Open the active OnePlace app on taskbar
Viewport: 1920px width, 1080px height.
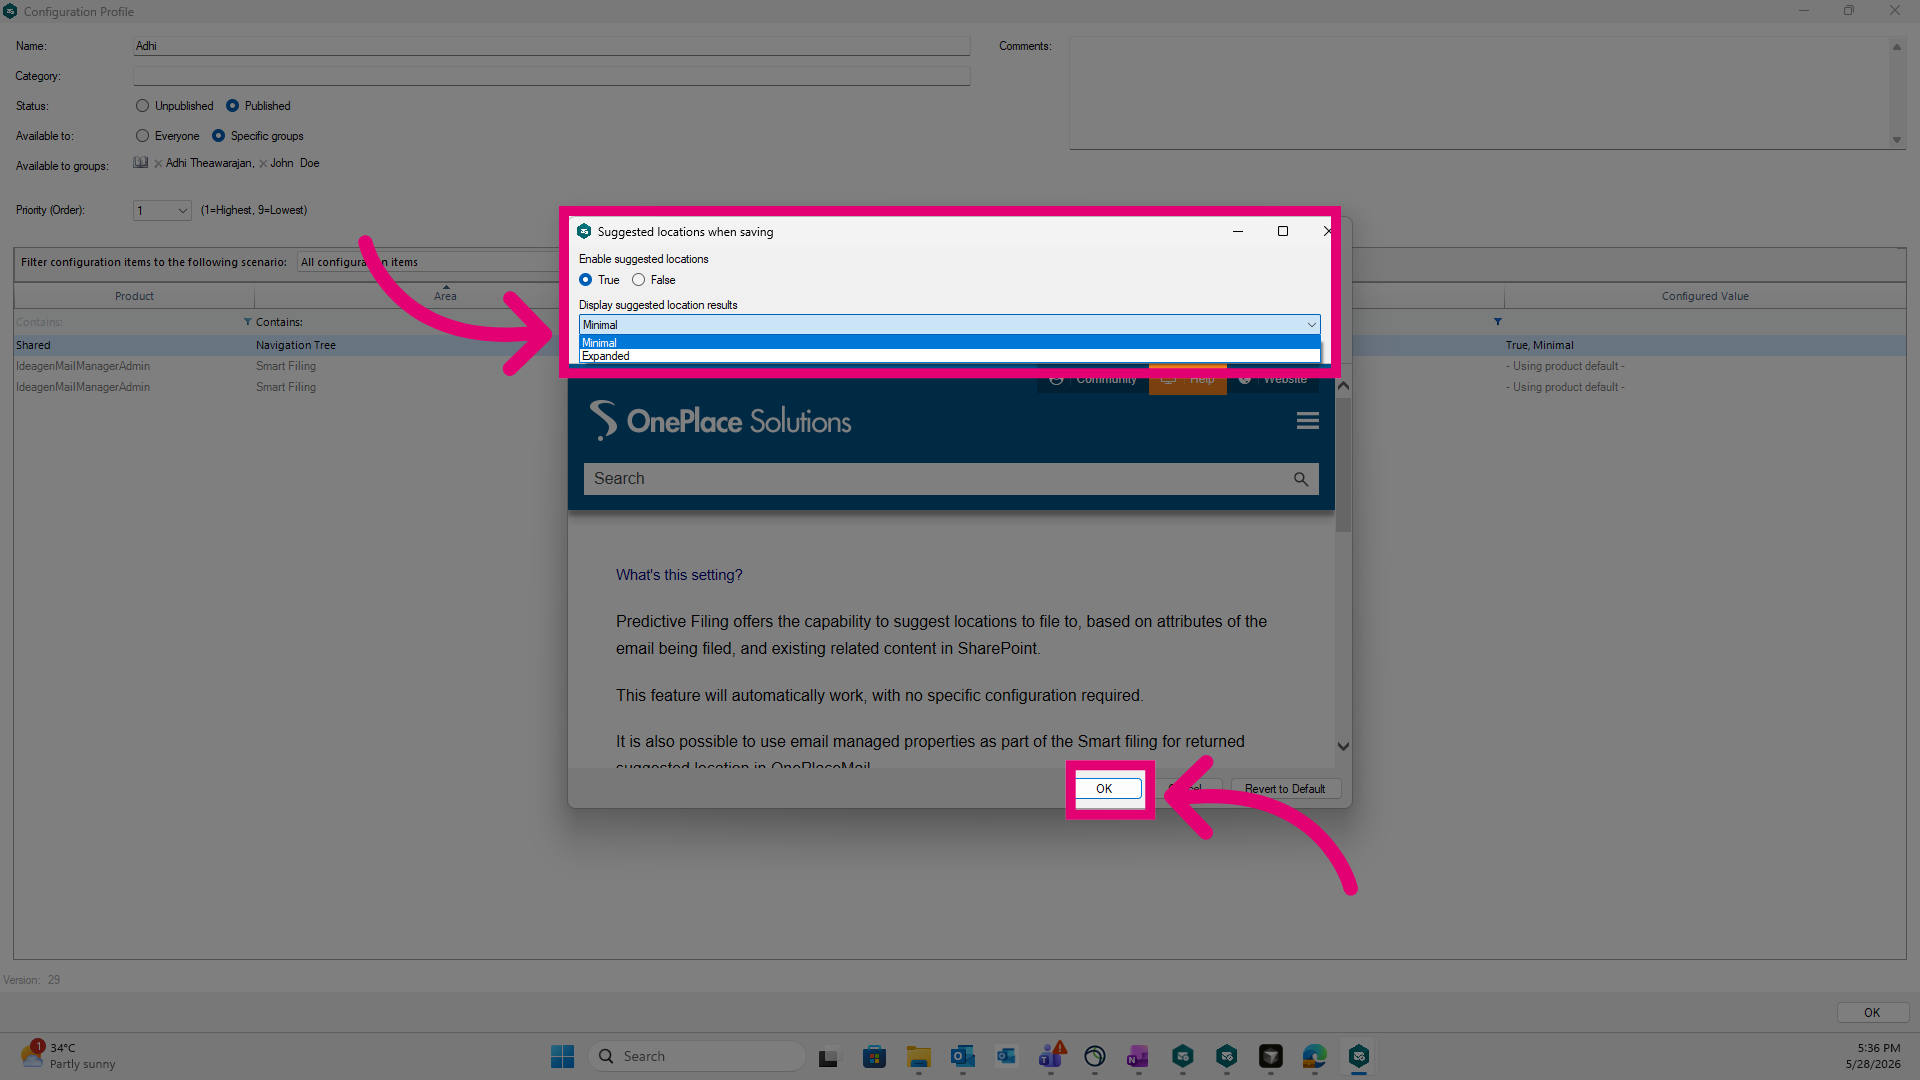tap(1358, 1057)
